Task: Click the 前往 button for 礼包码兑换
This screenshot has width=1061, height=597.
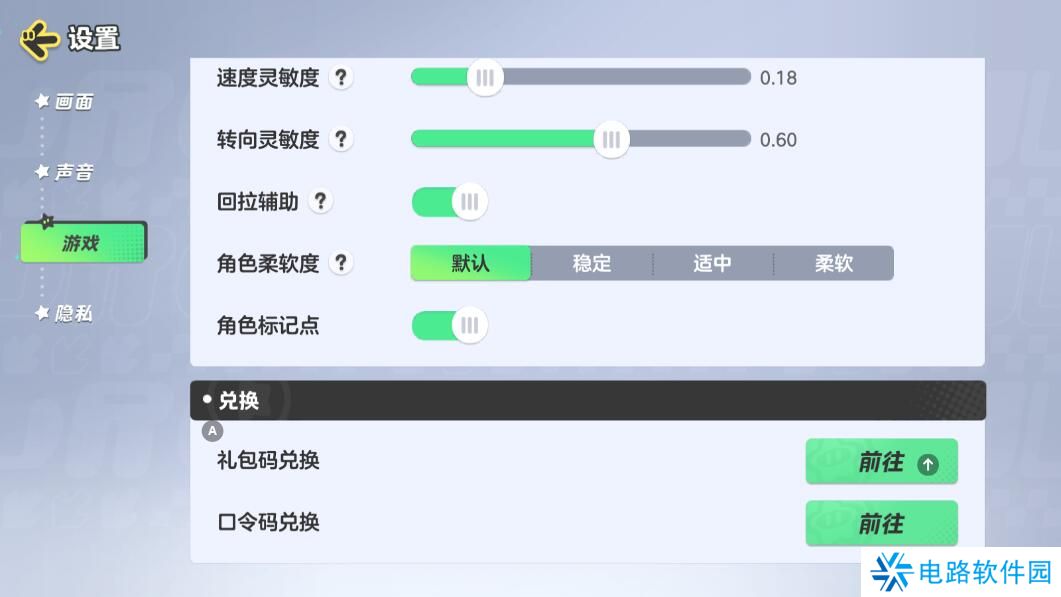Action: (x=881, y=461)
